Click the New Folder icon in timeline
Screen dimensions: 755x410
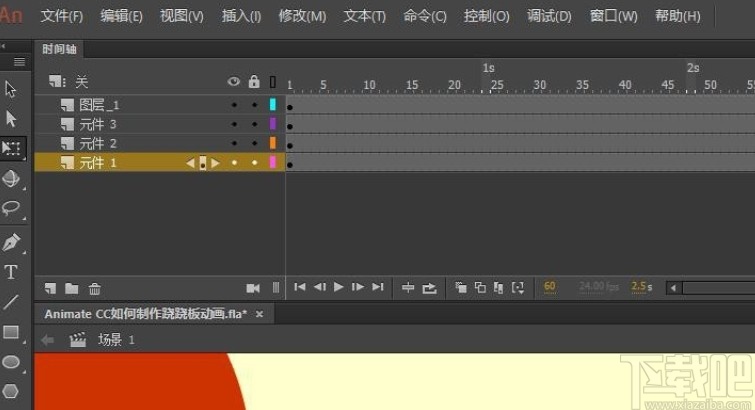72,288
